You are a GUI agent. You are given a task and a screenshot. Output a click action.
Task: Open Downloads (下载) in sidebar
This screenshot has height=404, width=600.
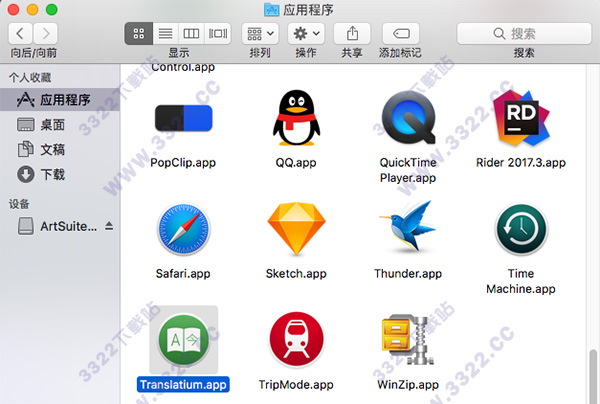[x=60, y=174]
